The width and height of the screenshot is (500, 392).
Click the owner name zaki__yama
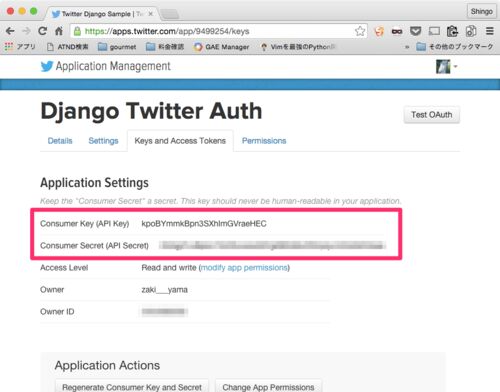(165, 290)
